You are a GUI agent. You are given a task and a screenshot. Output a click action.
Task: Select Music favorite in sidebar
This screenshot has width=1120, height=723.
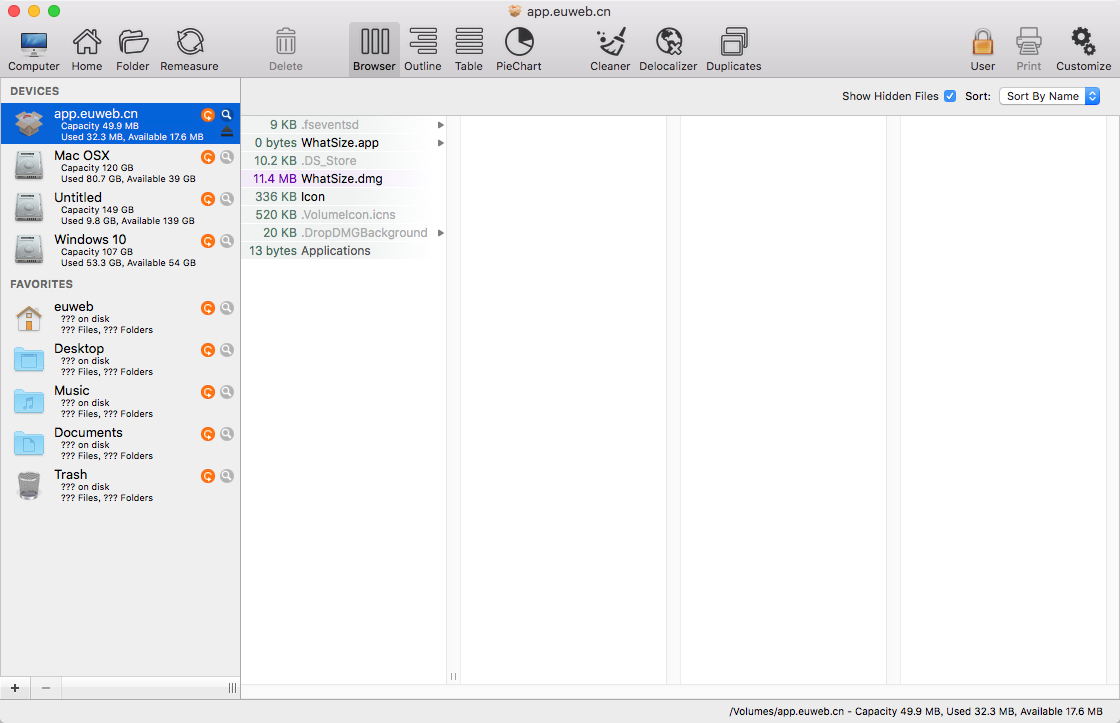120,402
